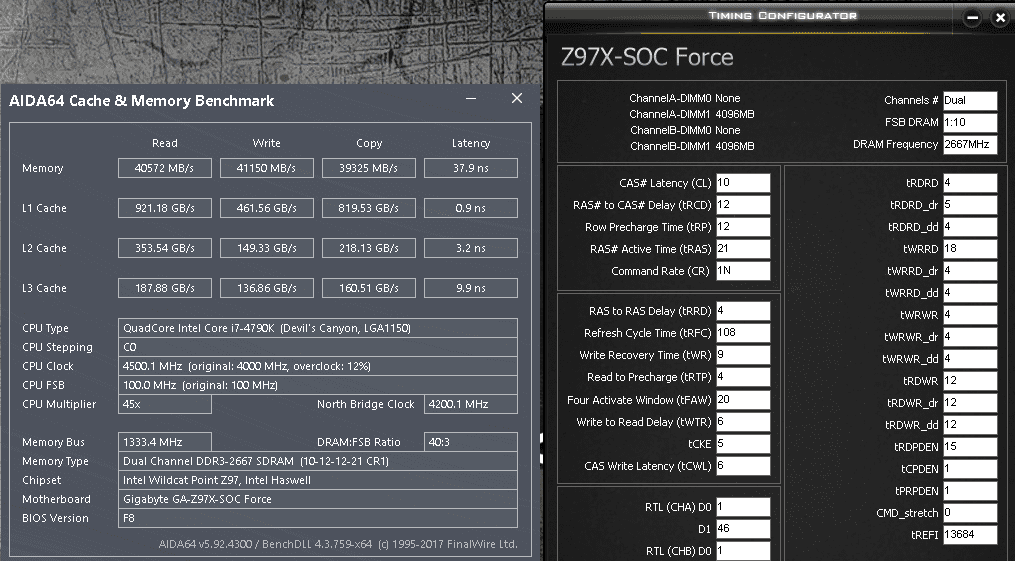1015x561 pixels.
Task: Click the tRDWR value field
Action: click(970, 380)
